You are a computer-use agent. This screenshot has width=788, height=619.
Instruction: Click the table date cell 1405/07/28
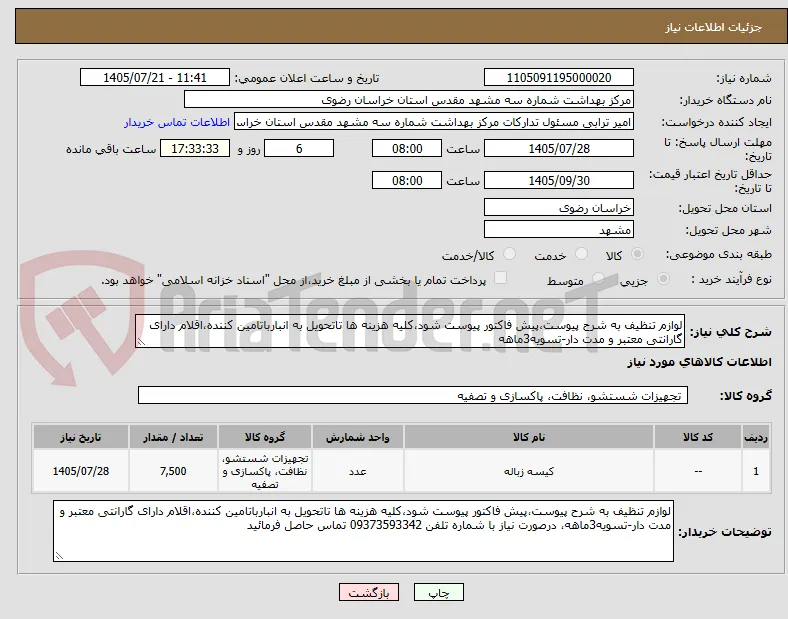[x=80, y=471]
